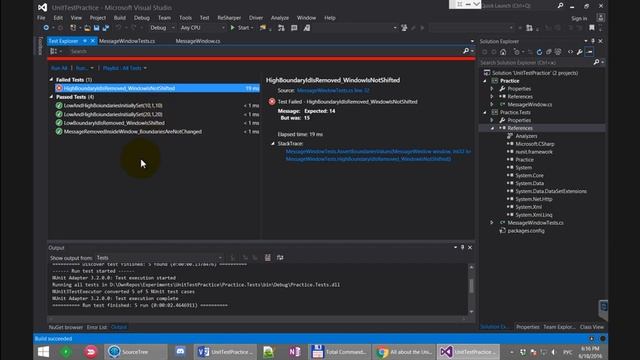Collapse the StackTrace section
The width and height of the screenshot is (640, 360).
(x=273, y=144)
